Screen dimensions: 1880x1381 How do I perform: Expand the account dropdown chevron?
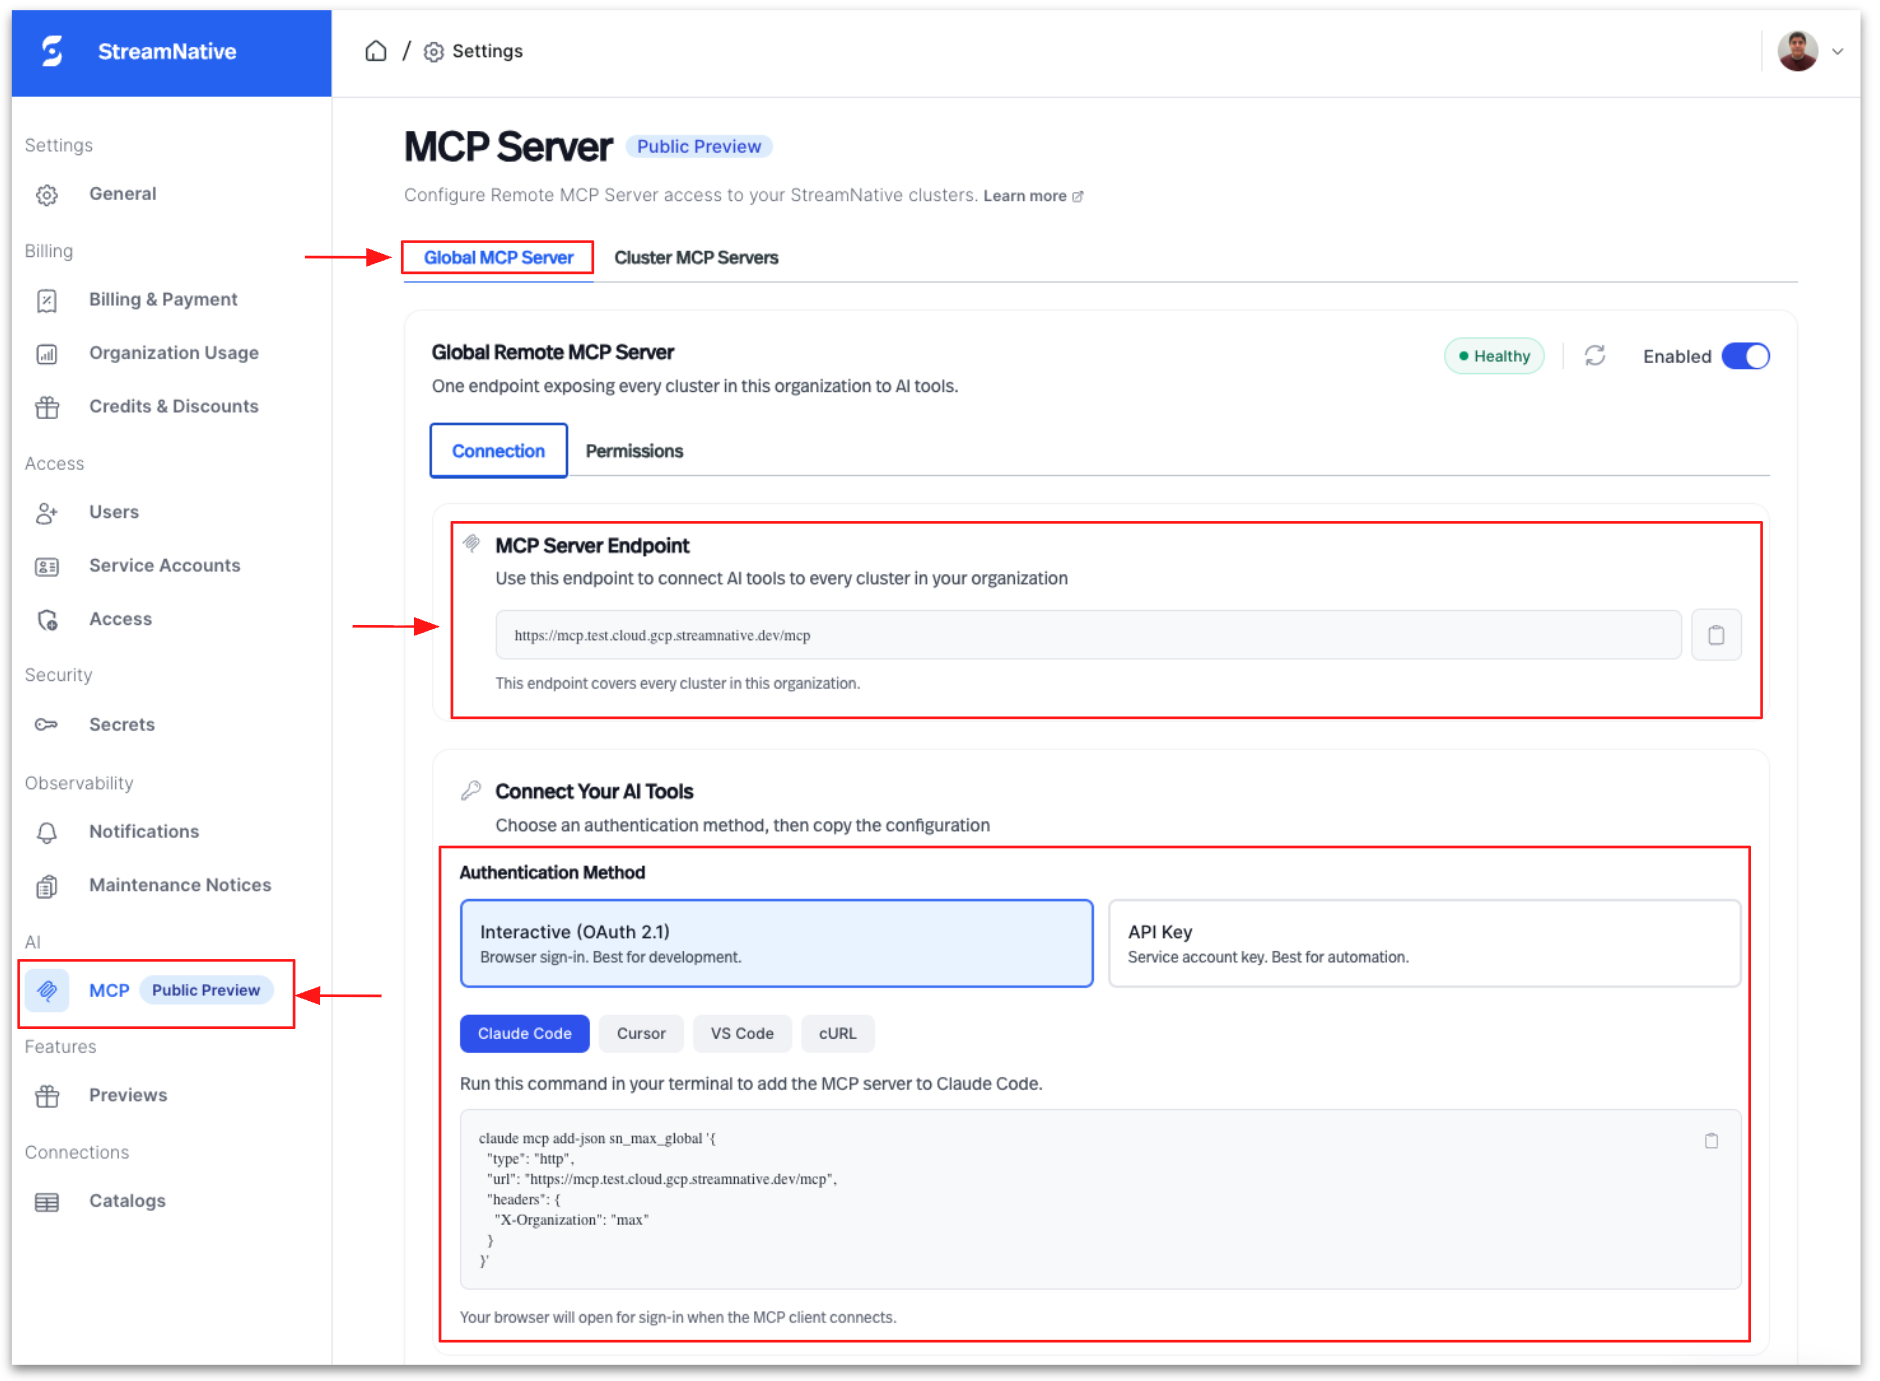tap(1838, 52)
